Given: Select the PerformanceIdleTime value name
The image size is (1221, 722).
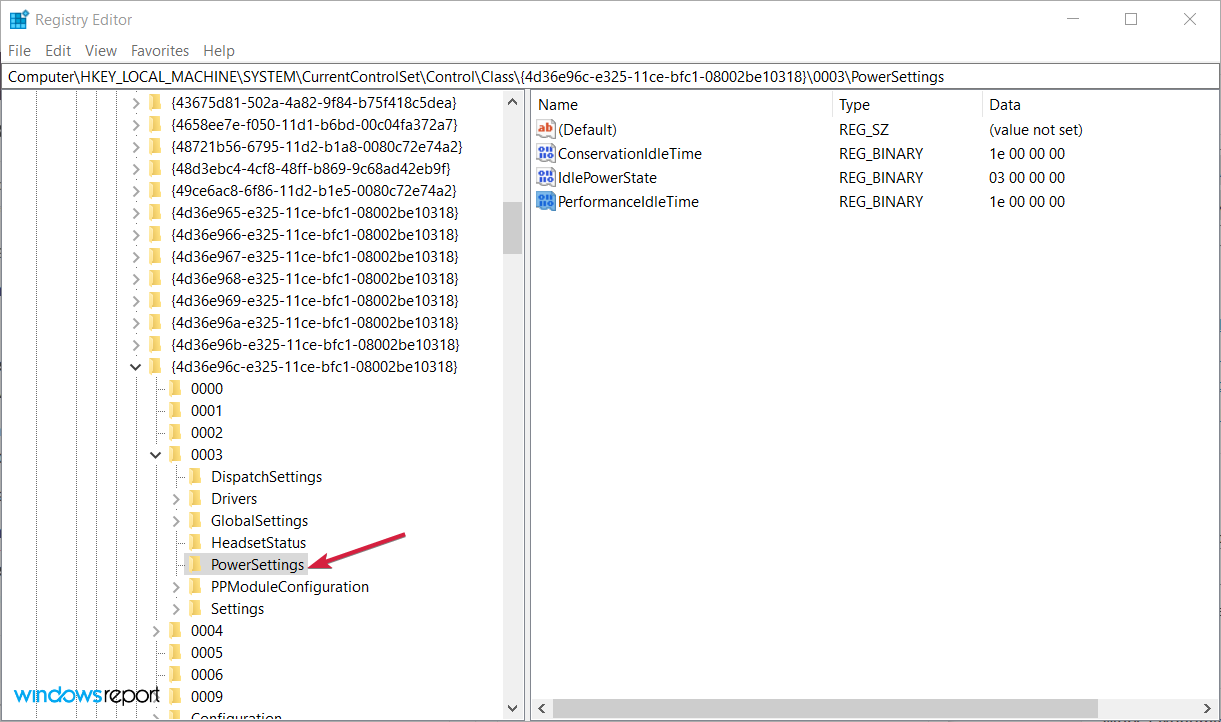Looking at the screenshot, I should (x=628, y=202).
